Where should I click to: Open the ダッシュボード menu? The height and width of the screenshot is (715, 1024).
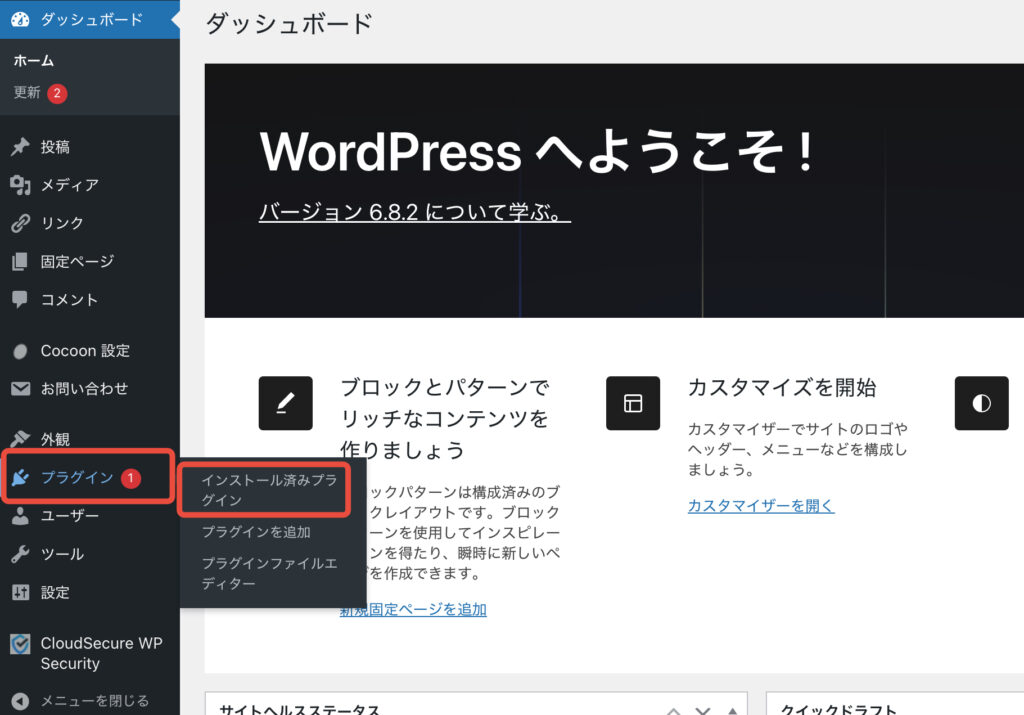pyautogui.click(x=89, y=19)
